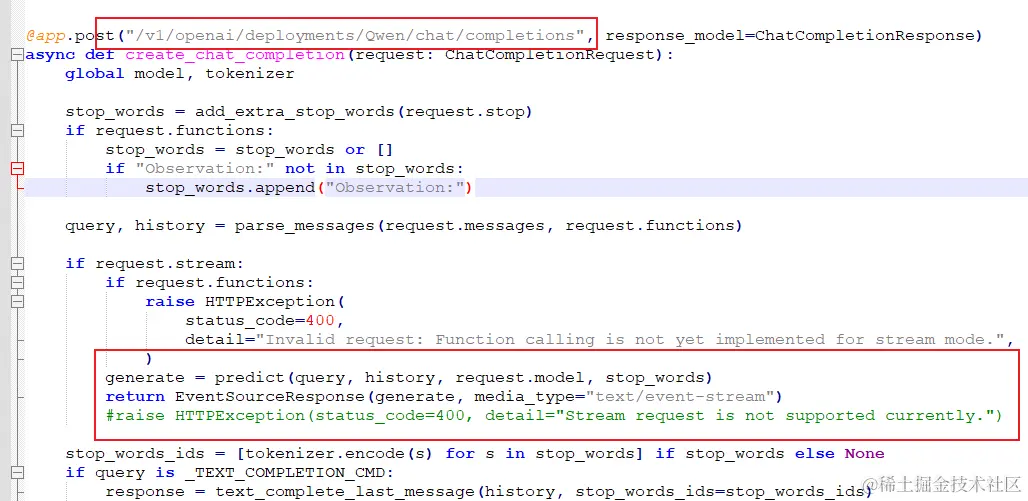Click 'stop_words_ids' at the assignment start
The width and height of the screenshot is (1028, 501).
tap(135, 454)
